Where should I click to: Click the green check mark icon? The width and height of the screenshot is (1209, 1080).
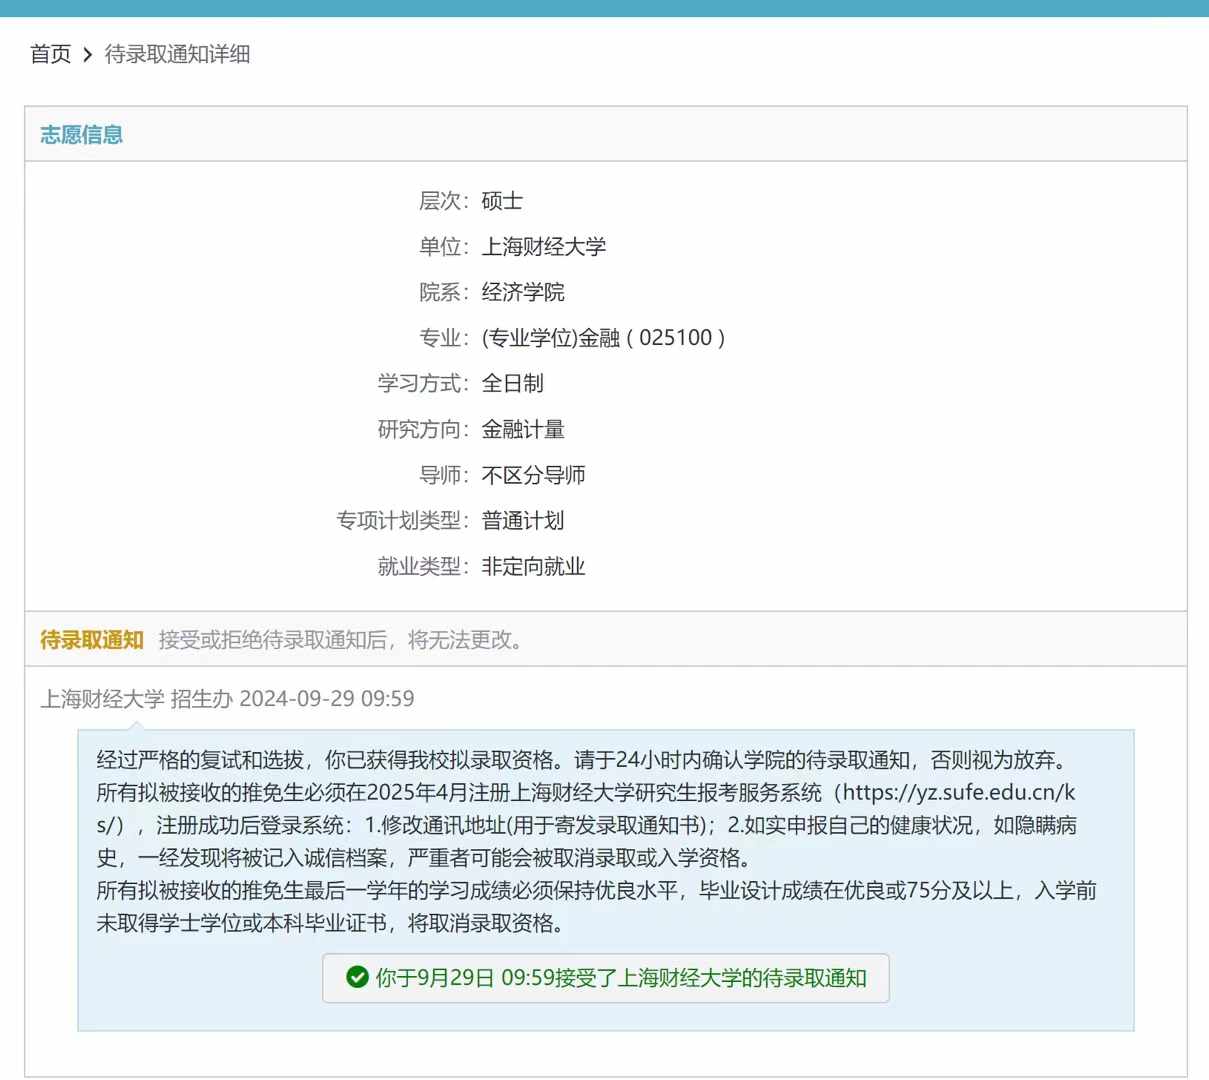[357, 977]
